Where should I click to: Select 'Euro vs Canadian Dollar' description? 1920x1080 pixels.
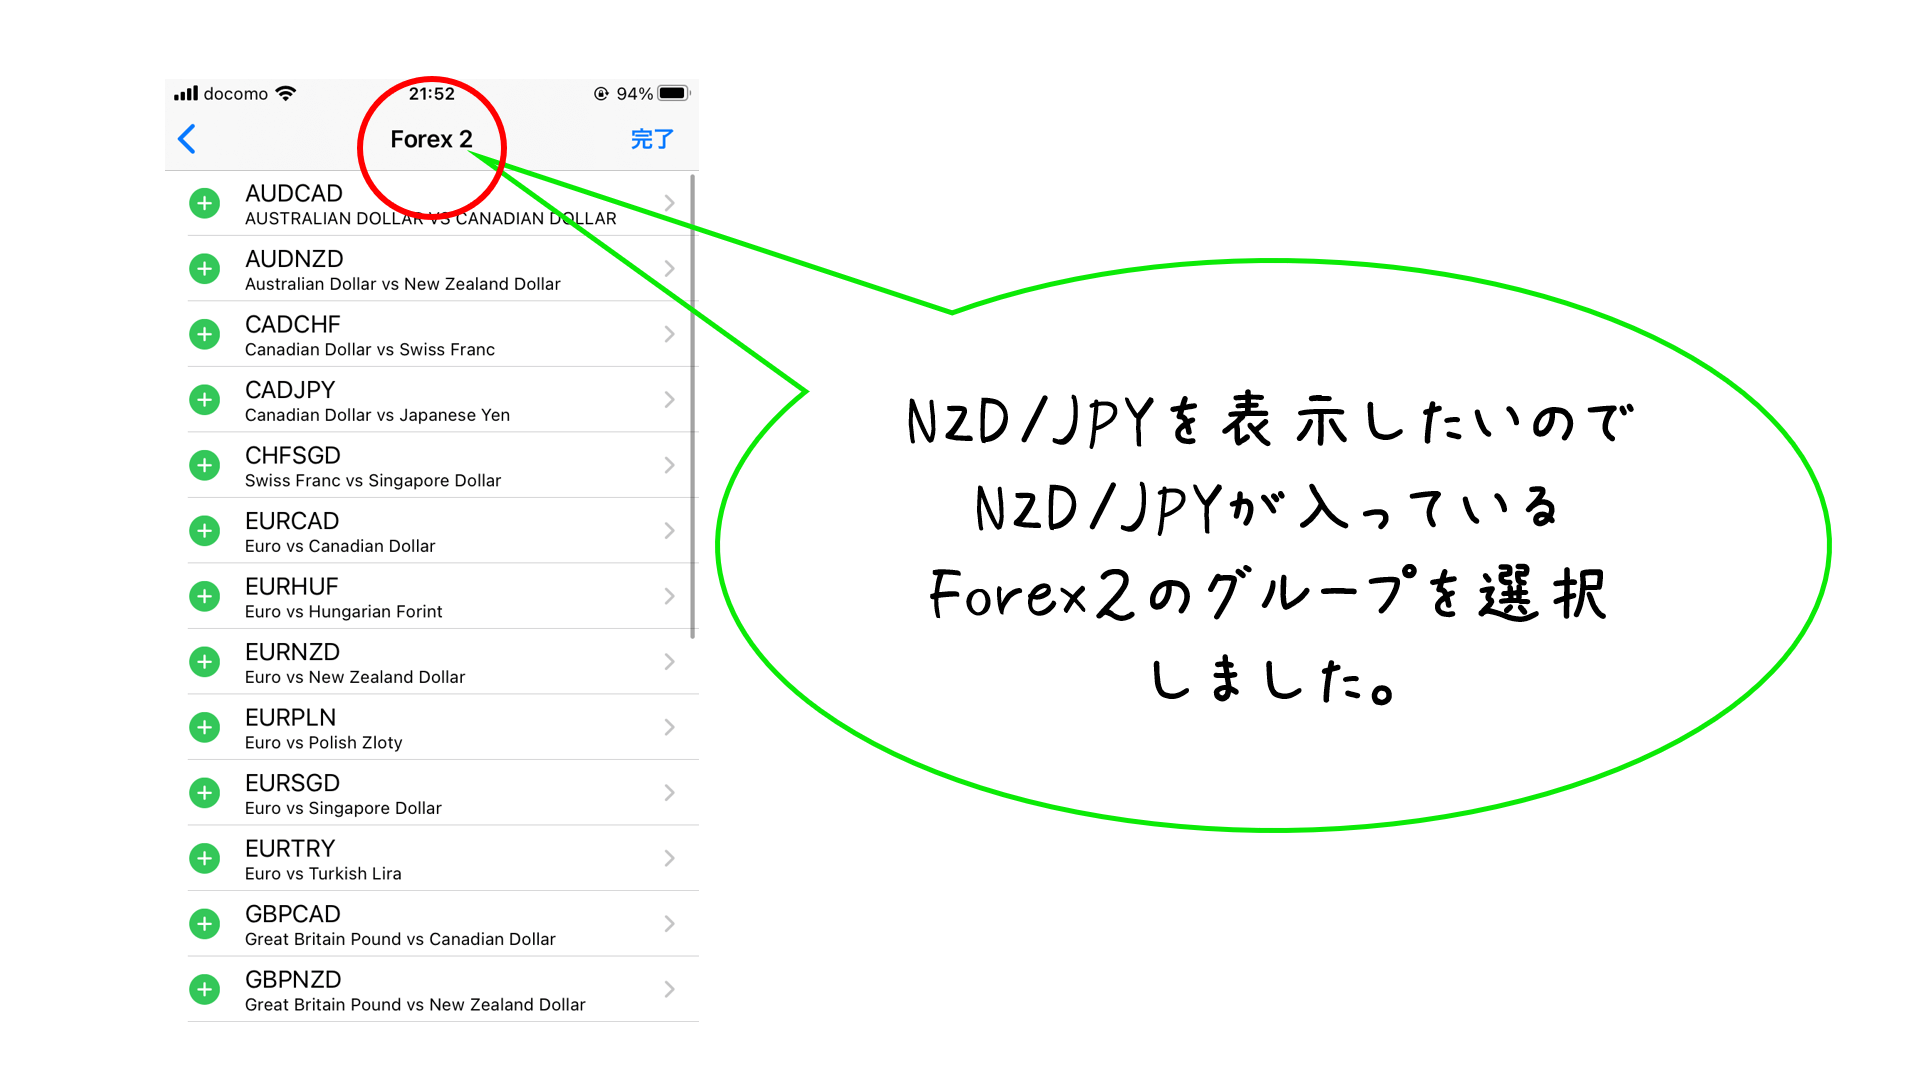click(340, 546)
